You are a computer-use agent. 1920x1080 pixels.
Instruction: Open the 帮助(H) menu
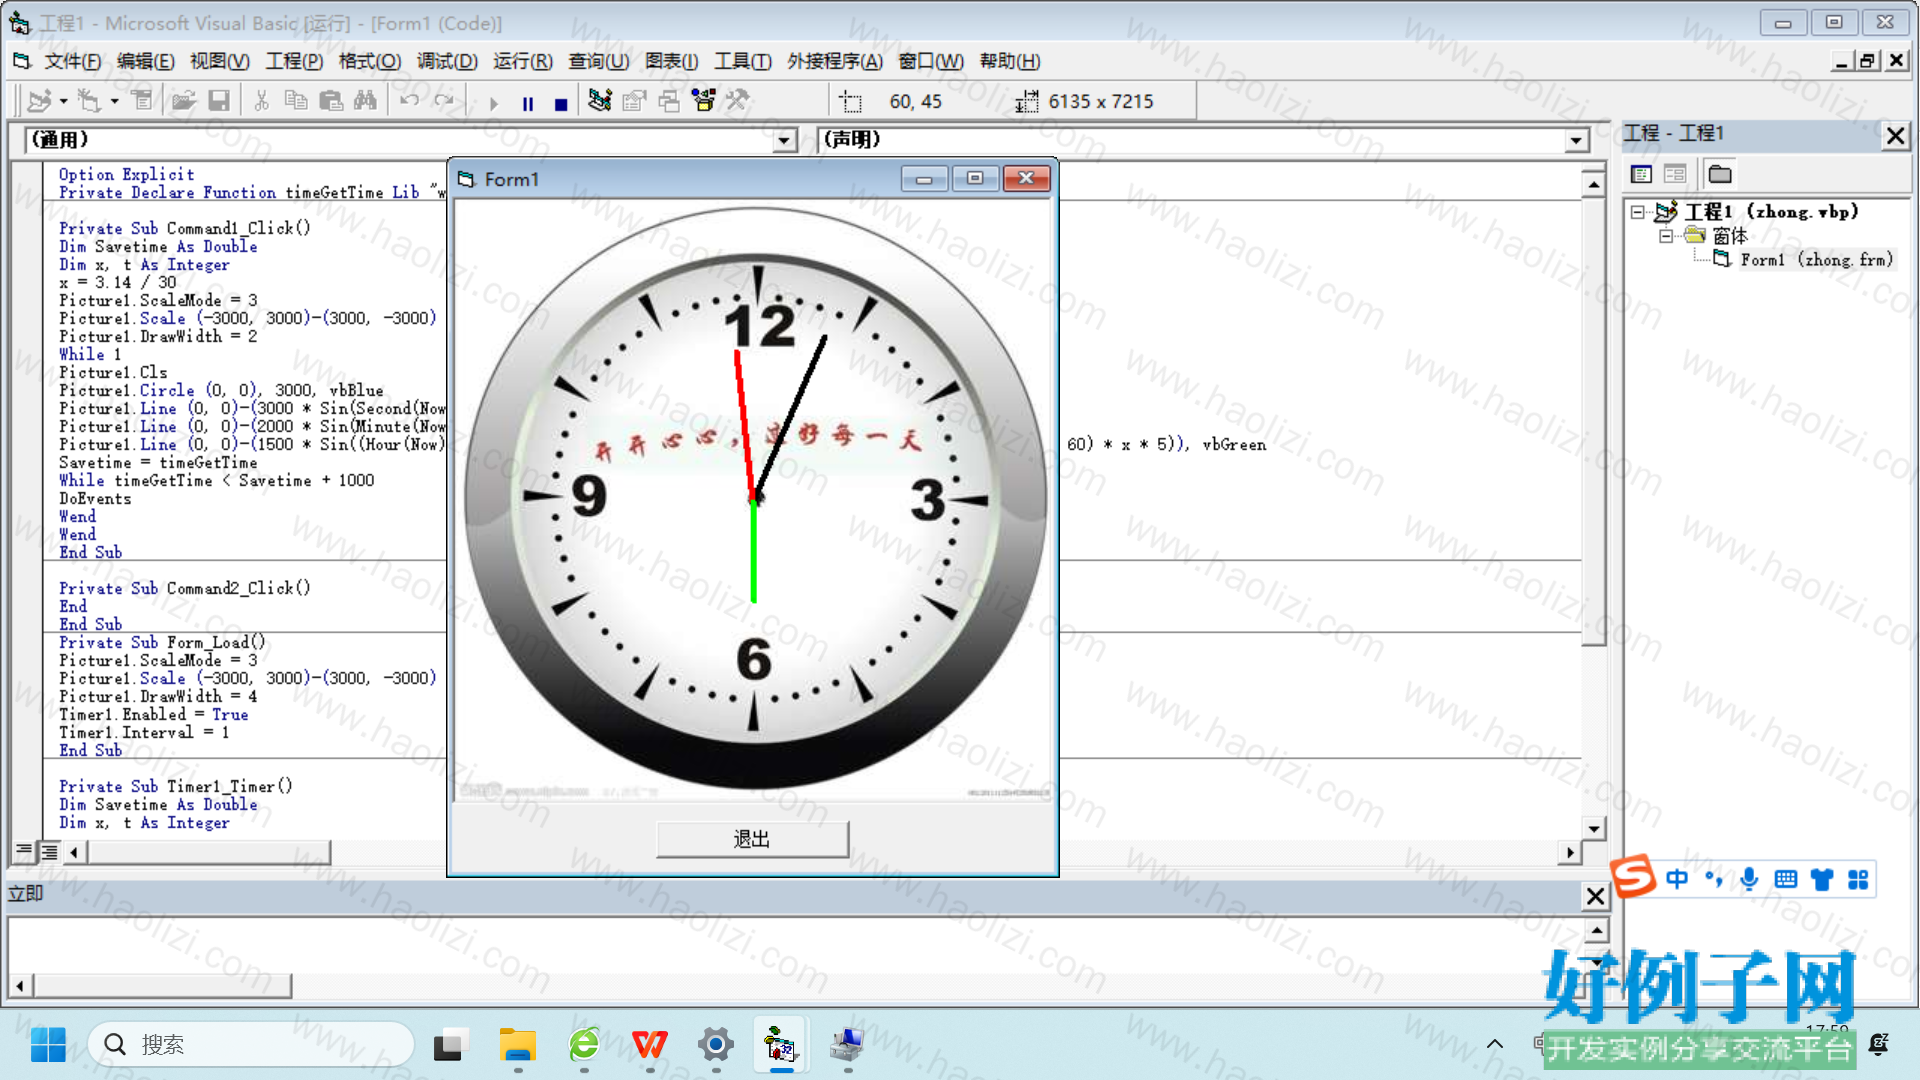(1010, 62)
